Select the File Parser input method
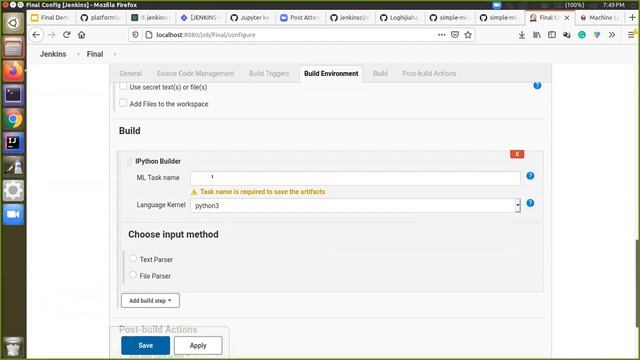The width and height of the screenshot is (640, 360). 133,275
